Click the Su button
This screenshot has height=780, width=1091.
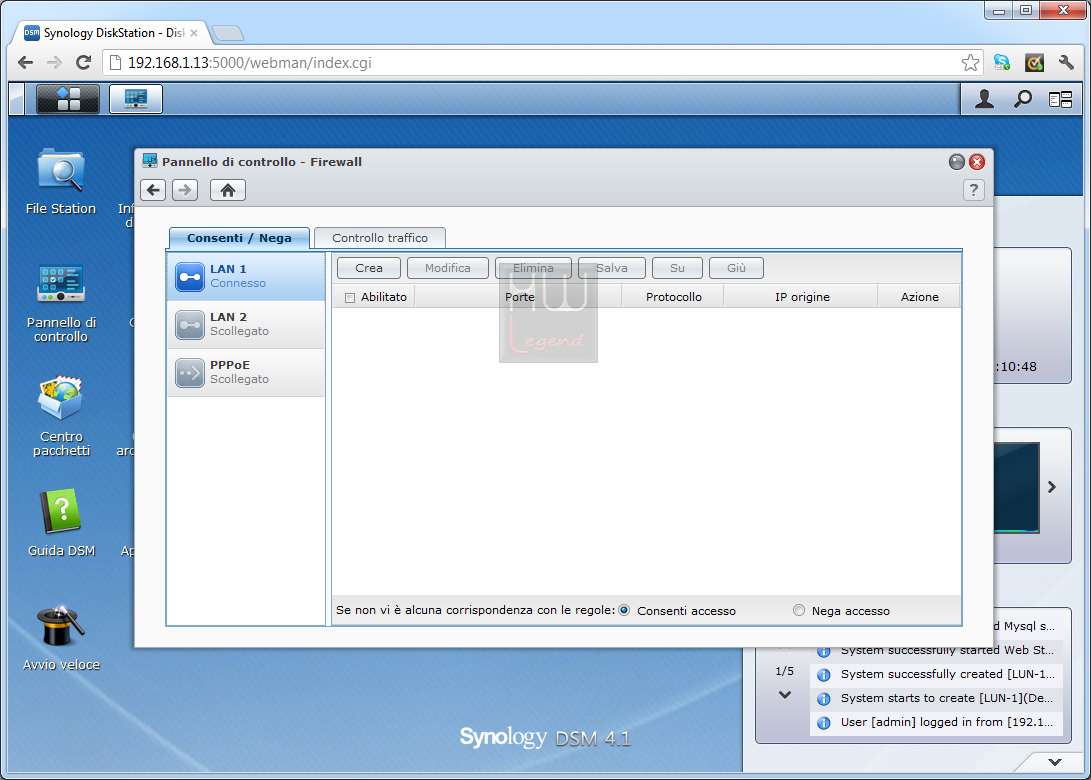click(677, 268)
